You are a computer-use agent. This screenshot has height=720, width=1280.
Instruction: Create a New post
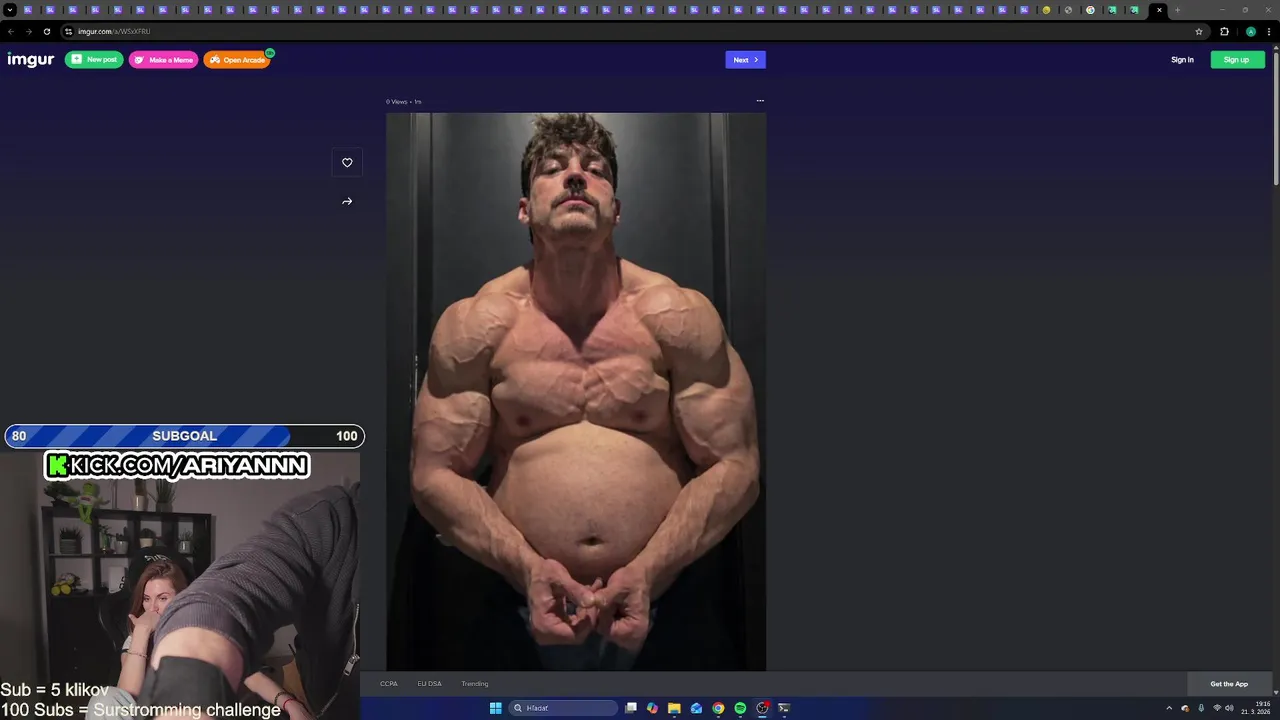[94, 60]
